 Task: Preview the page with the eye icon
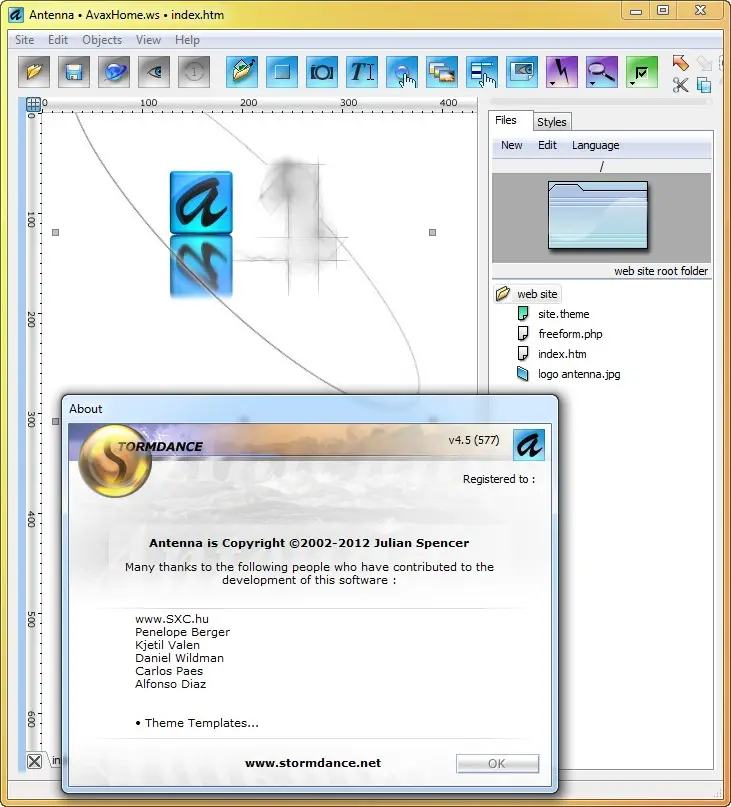[154, 72]
